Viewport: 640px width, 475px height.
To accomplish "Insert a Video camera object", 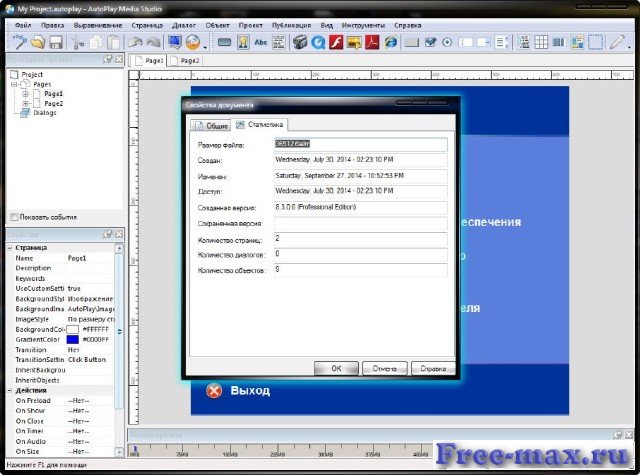I will tap(300, 42).
